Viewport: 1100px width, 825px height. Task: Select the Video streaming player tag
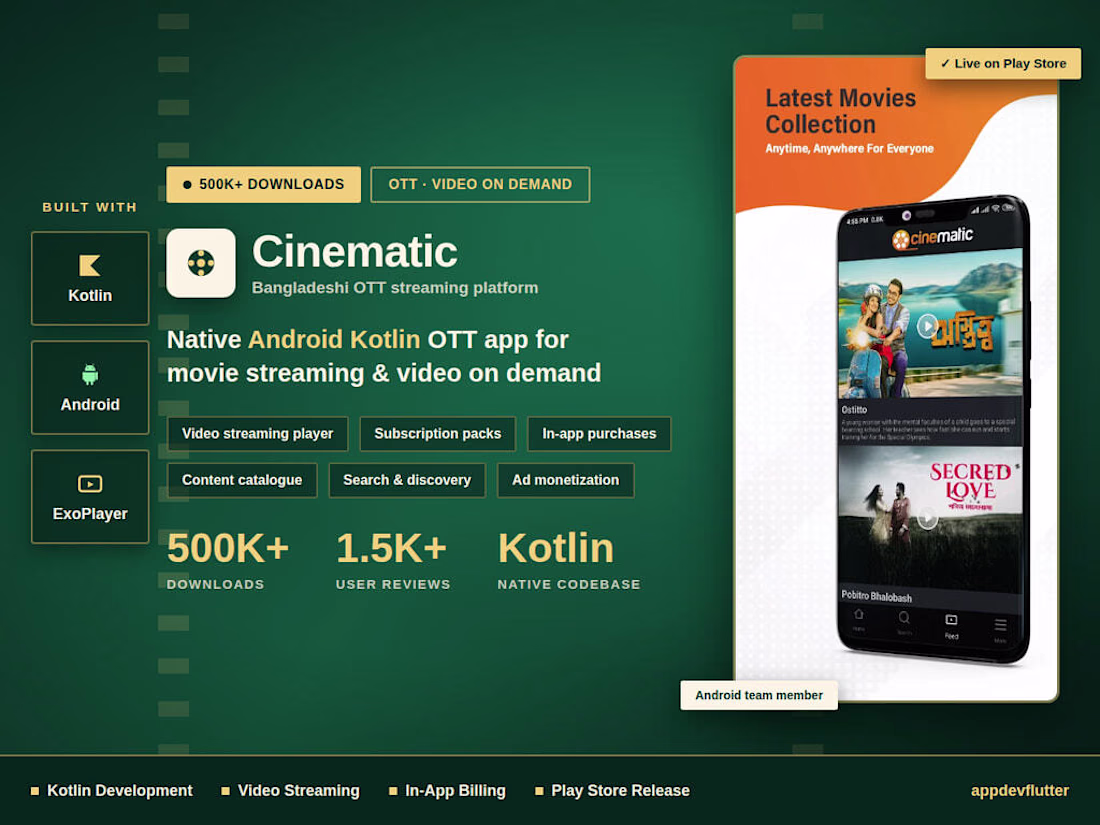[x=257, y=434]
